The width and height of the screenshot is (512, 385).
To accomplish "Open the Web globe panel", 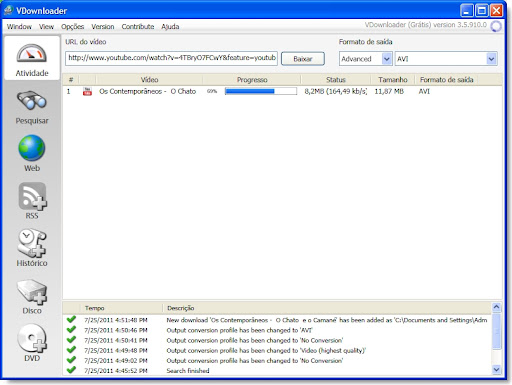I will [32, 153].
